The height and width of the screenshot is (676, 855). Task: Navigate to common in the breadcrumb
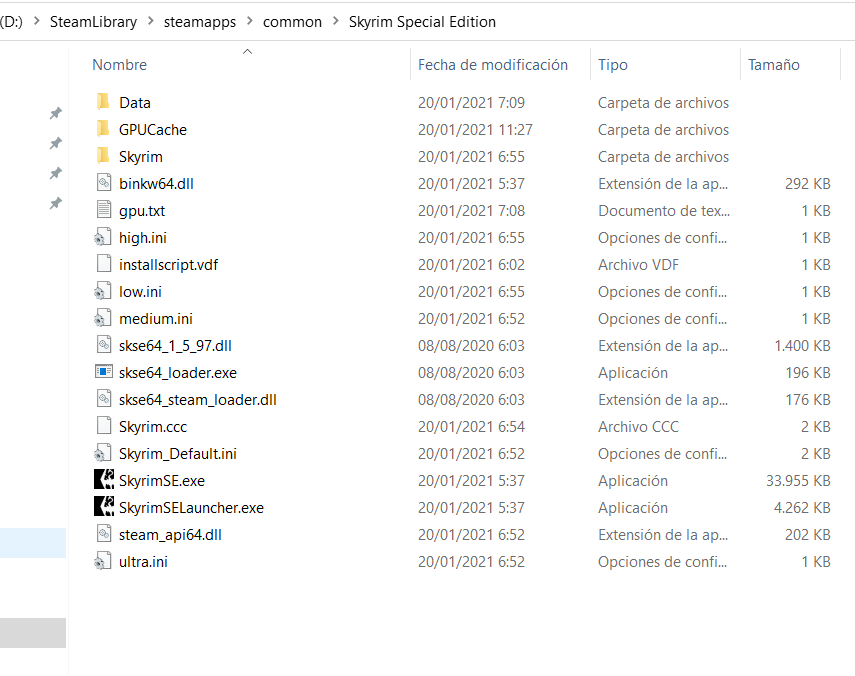coord(292,22)
